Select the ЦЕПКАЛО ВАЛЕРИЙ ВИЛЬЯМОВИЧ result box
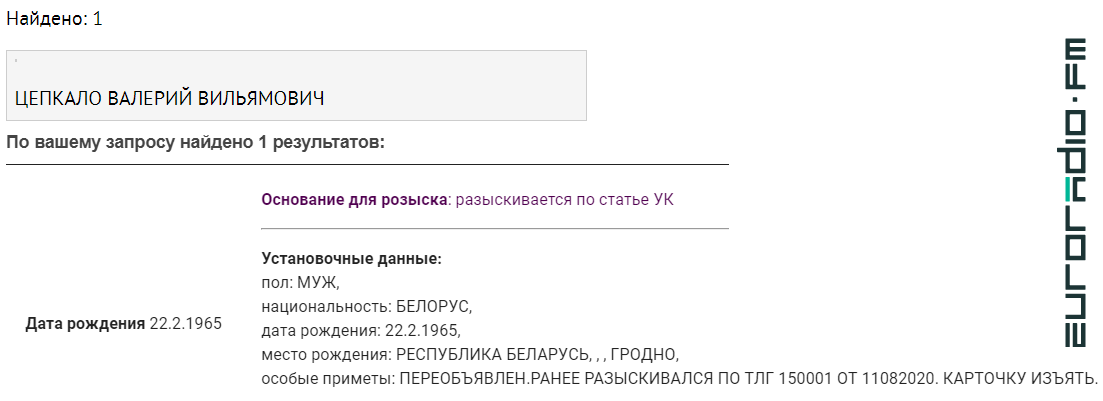 [296, 85]
